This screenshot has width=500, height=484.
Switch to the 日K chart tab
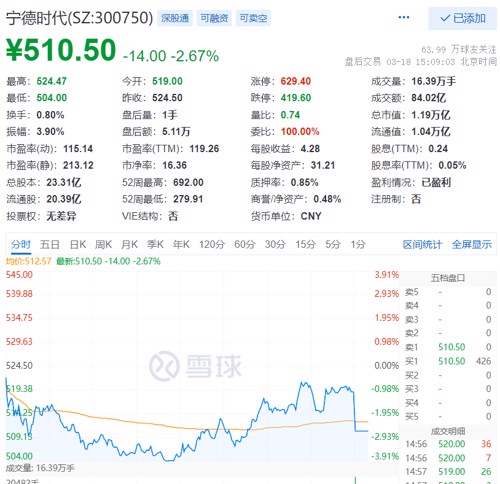click(x=78, y=244)
